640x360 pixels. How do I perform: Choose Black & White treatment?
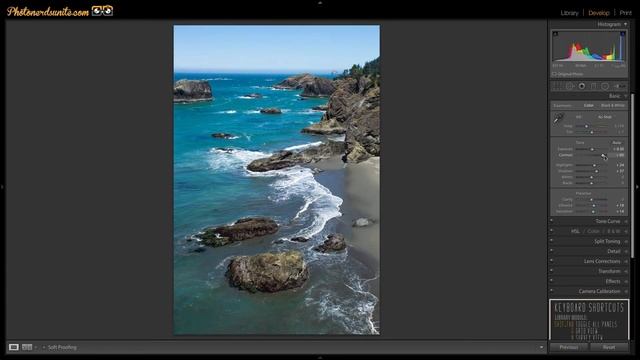point(613,105)
